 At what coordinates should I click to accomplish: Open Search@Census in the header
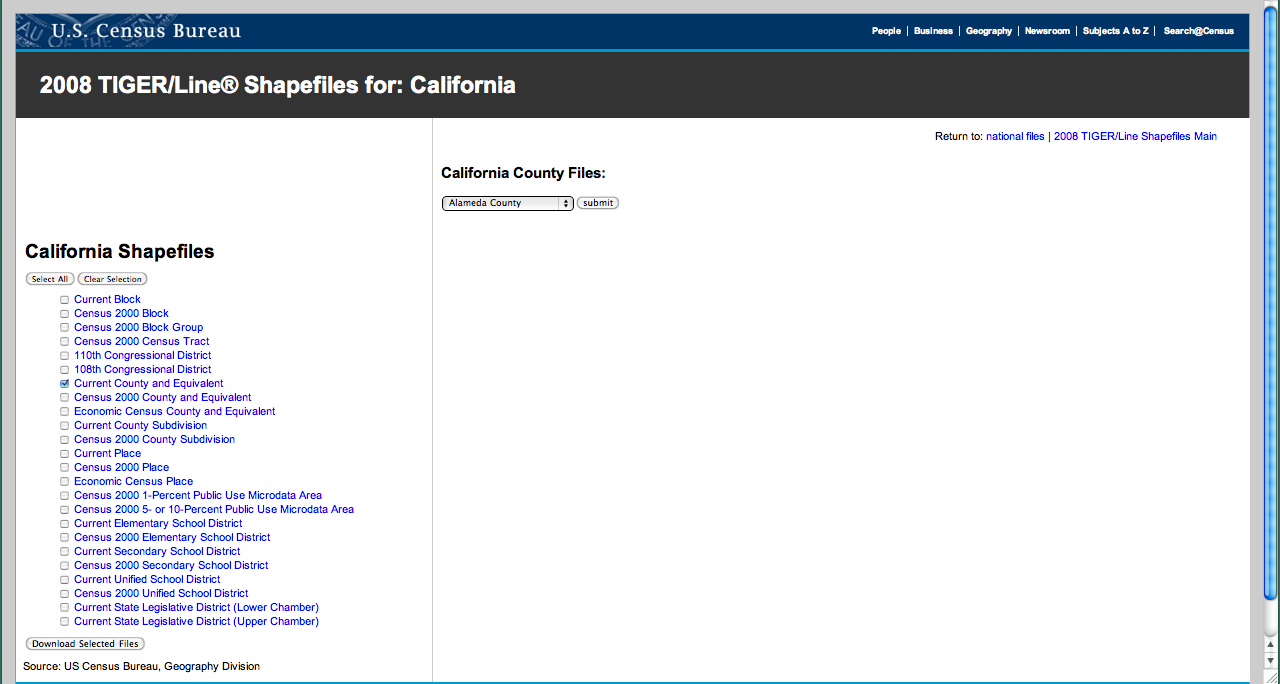[1198, 31]
